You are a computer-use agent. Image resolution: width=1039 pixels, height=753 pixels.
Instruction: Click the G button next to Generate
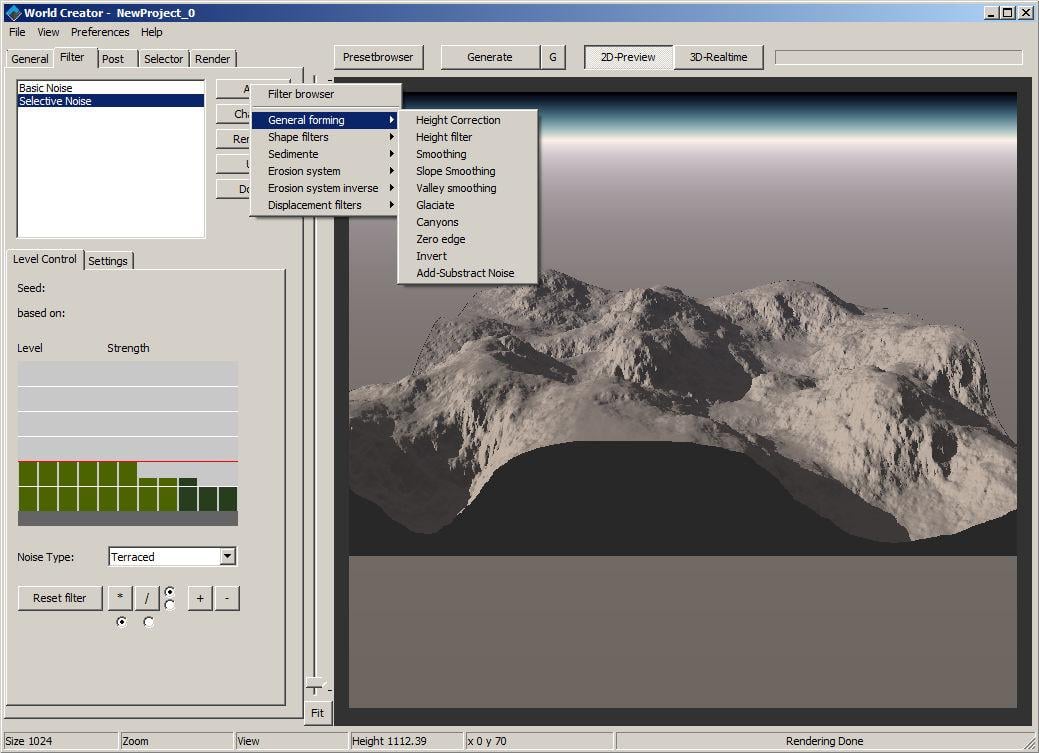[x=552, y=57]
